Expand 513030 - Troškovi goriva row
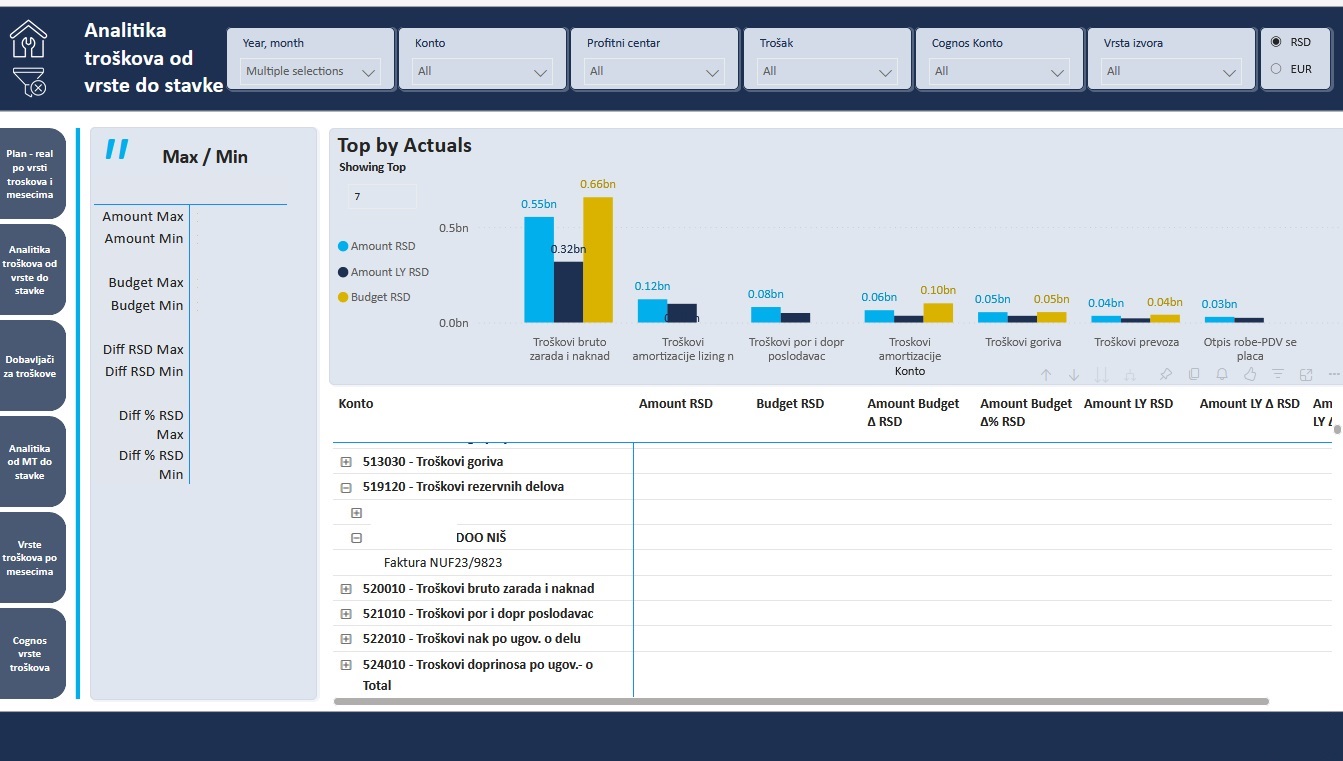 point(346,462)
